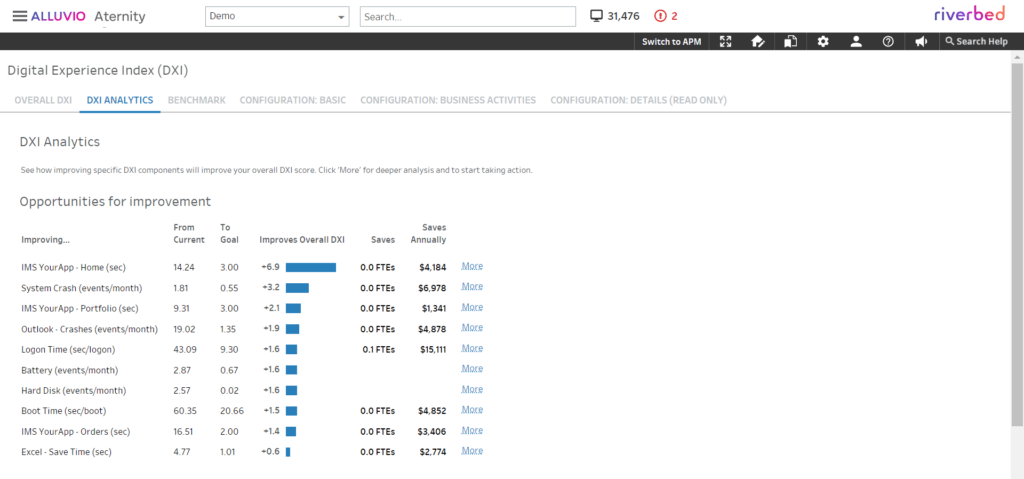Click the fullscreen expand icon
This screenshot has width=1024, height=479.
click(726, 41)
